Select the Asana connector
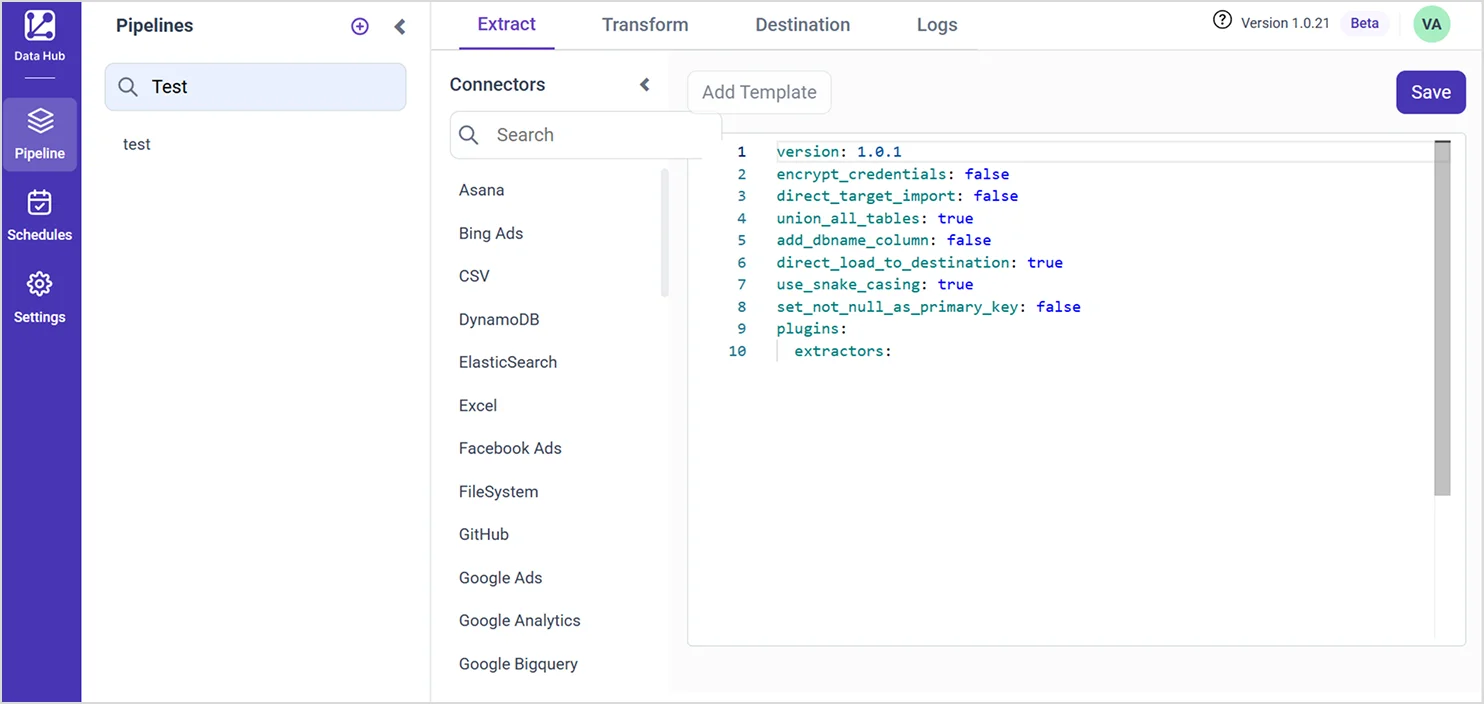 [482, 190]
